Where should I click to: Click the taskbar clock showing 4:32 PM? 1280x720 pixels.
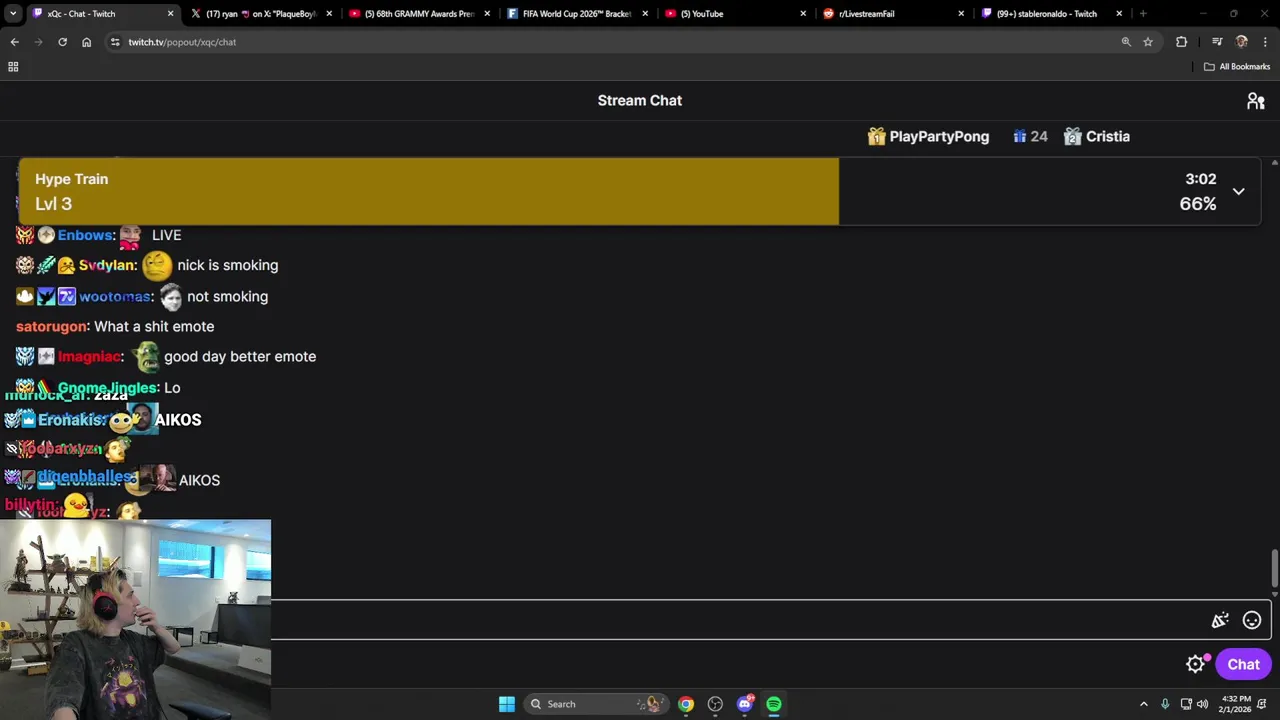tap(1236, 704)
